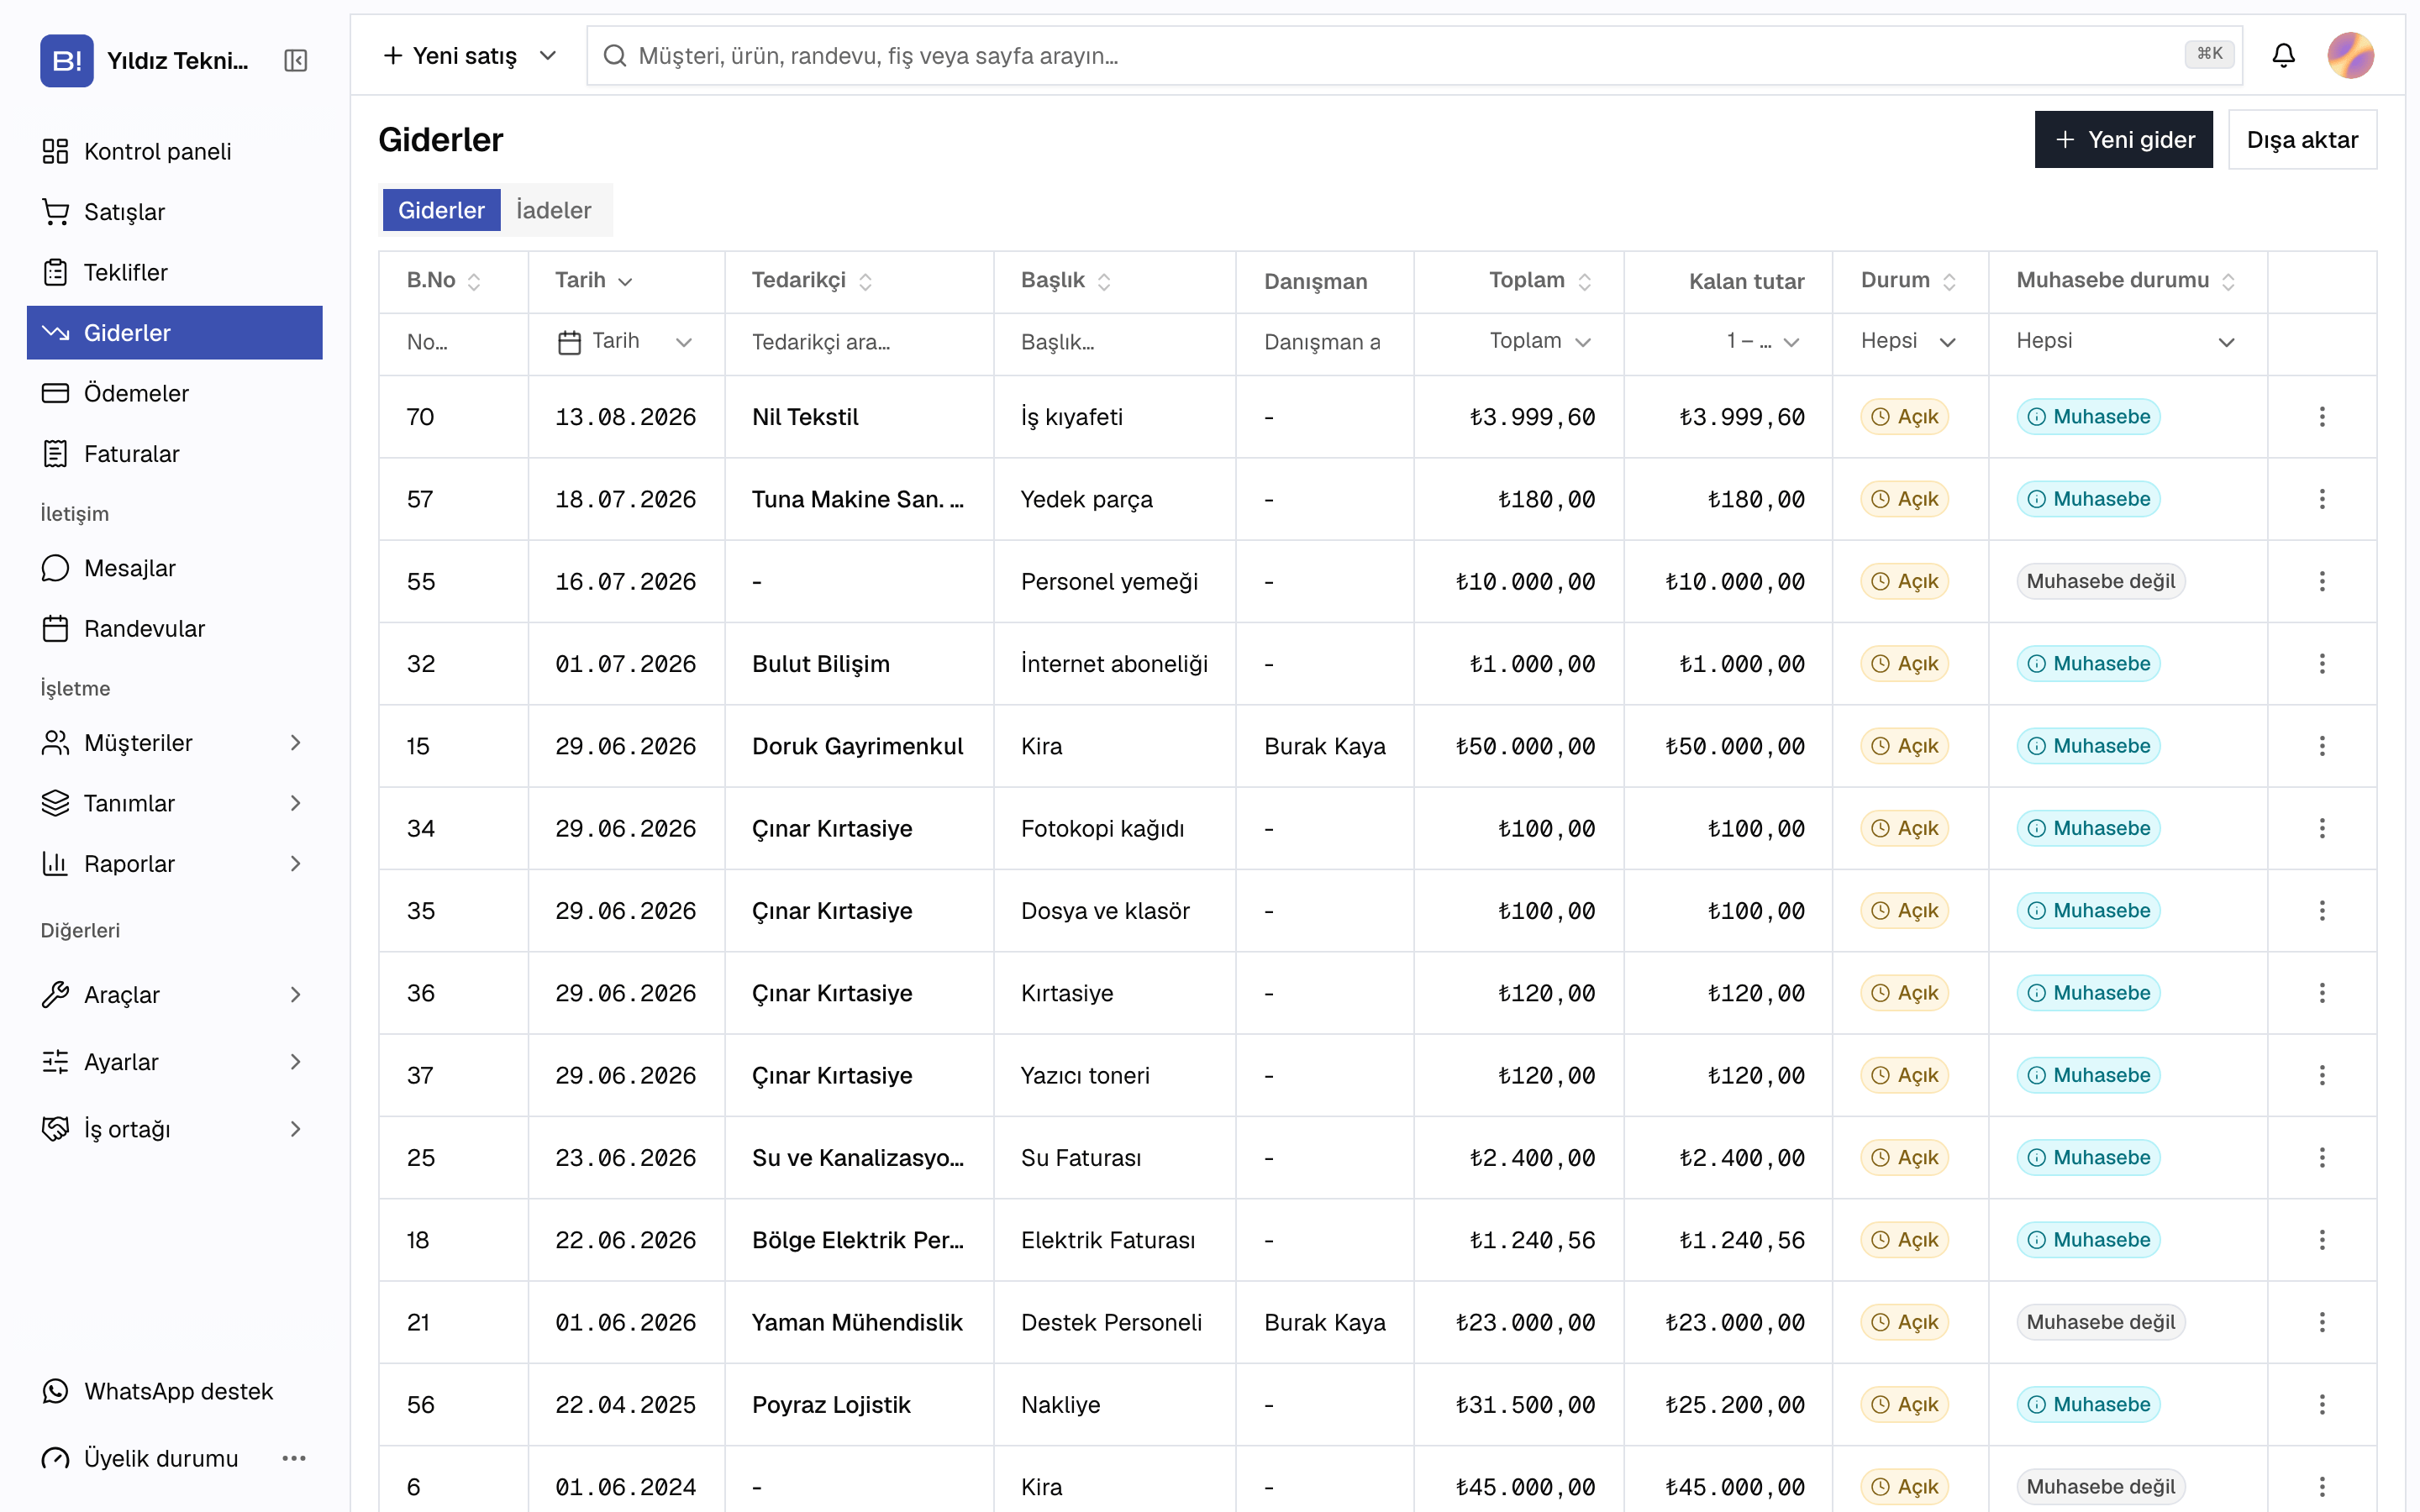Sort by Muhasebe durumu column arrows
The height and width of the screenshot is (1512, 2420).
click(2228, 282)
